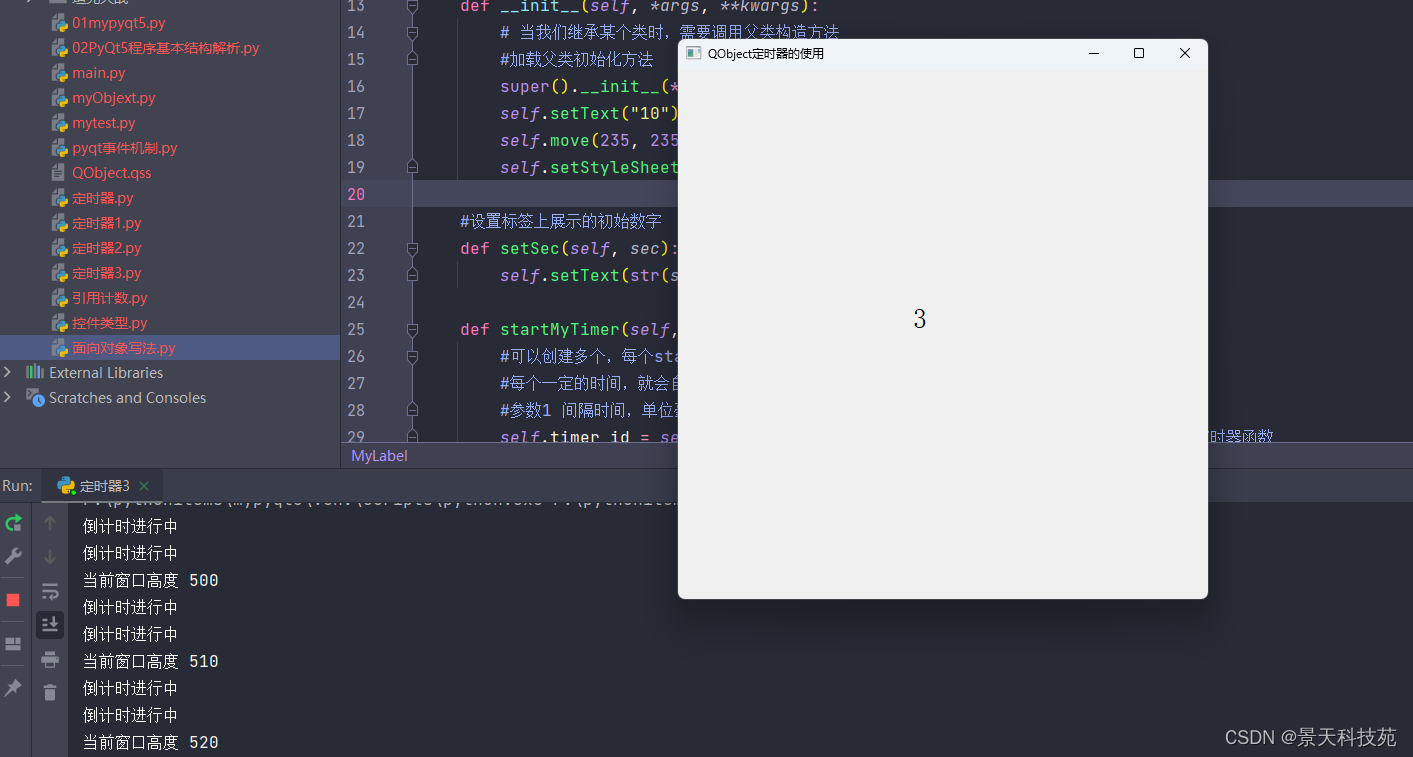Maximize the QObject定时器的使用 window
This screenshot has width=1413, height=757.
[1139, 53]
